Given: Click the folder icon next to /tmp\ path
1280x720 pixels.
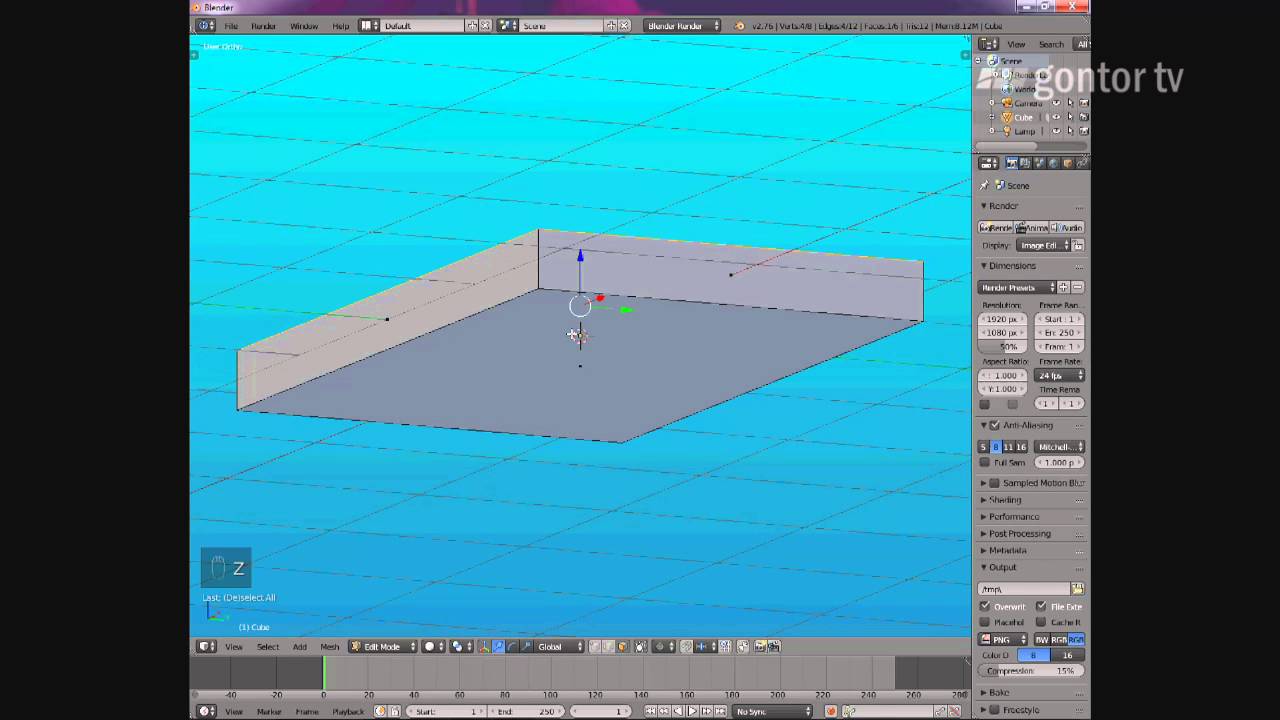Looking at the screenshot, I should pos(1077,589).
